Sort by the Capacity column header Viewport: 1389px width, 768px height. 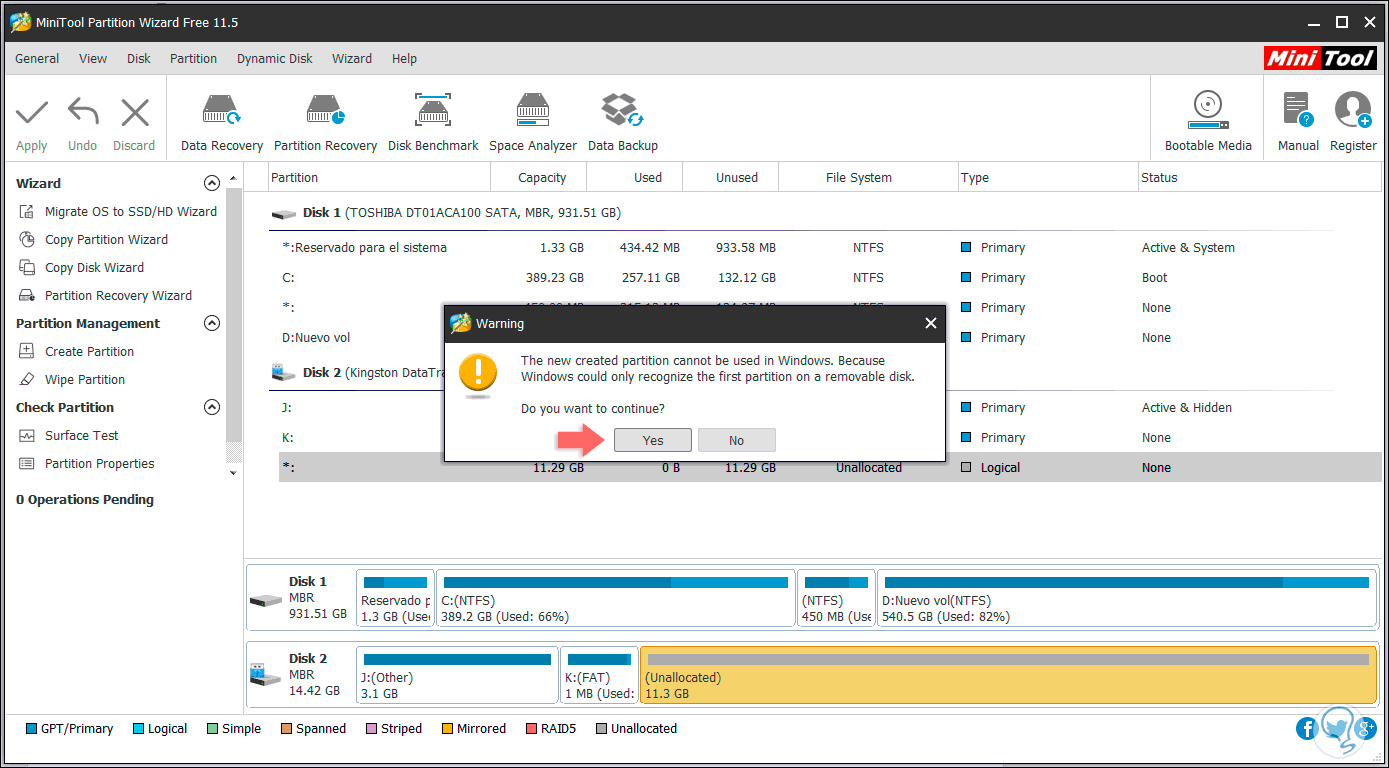[539, 178]
